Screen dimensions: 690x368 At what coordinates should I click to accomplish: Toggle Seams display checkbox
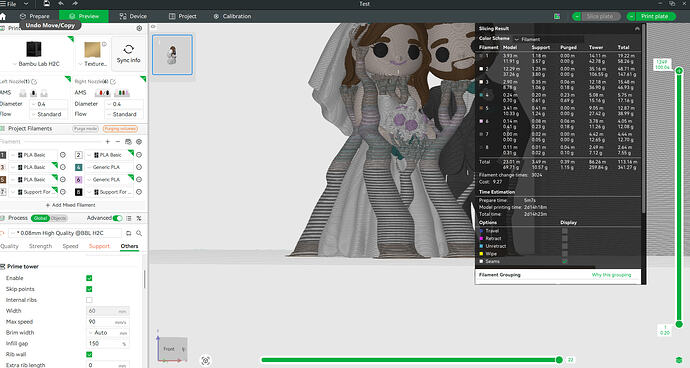click(x=565, y=261)
